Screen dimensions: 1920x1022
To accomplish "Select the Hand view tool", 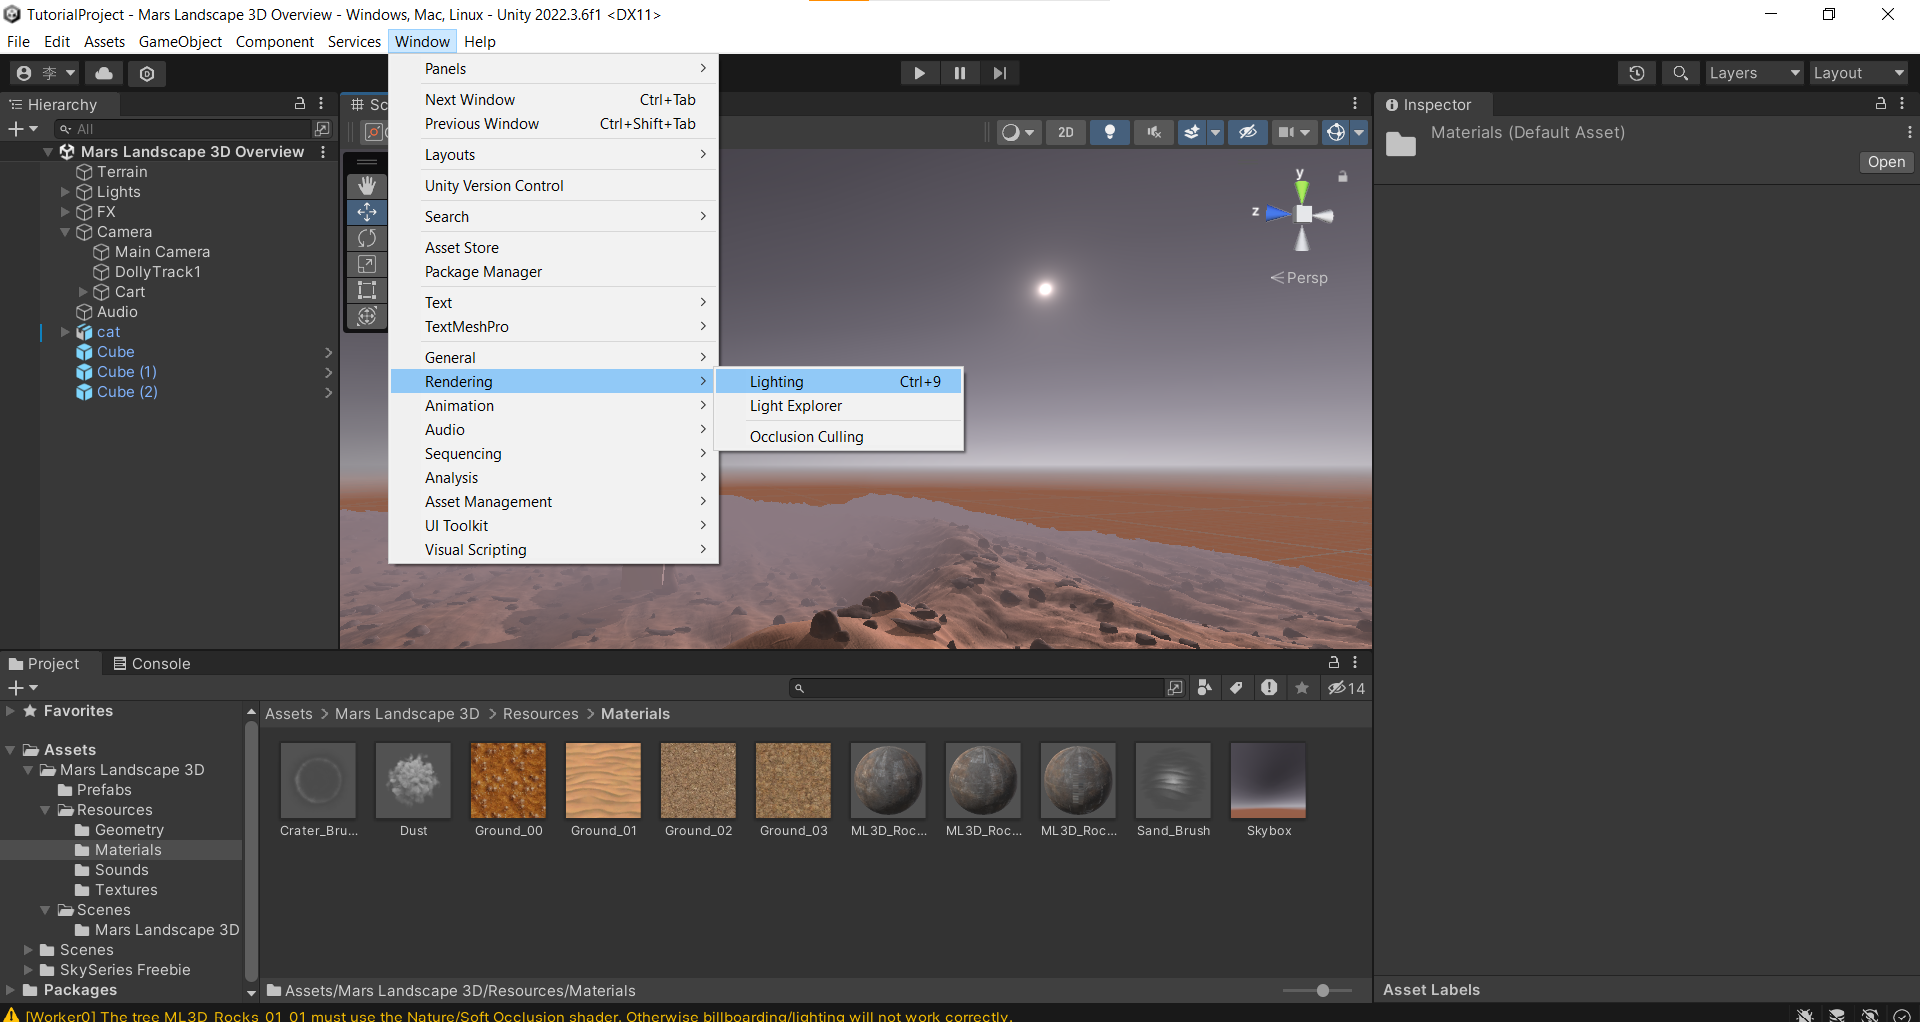I will (x=367, y=186).
